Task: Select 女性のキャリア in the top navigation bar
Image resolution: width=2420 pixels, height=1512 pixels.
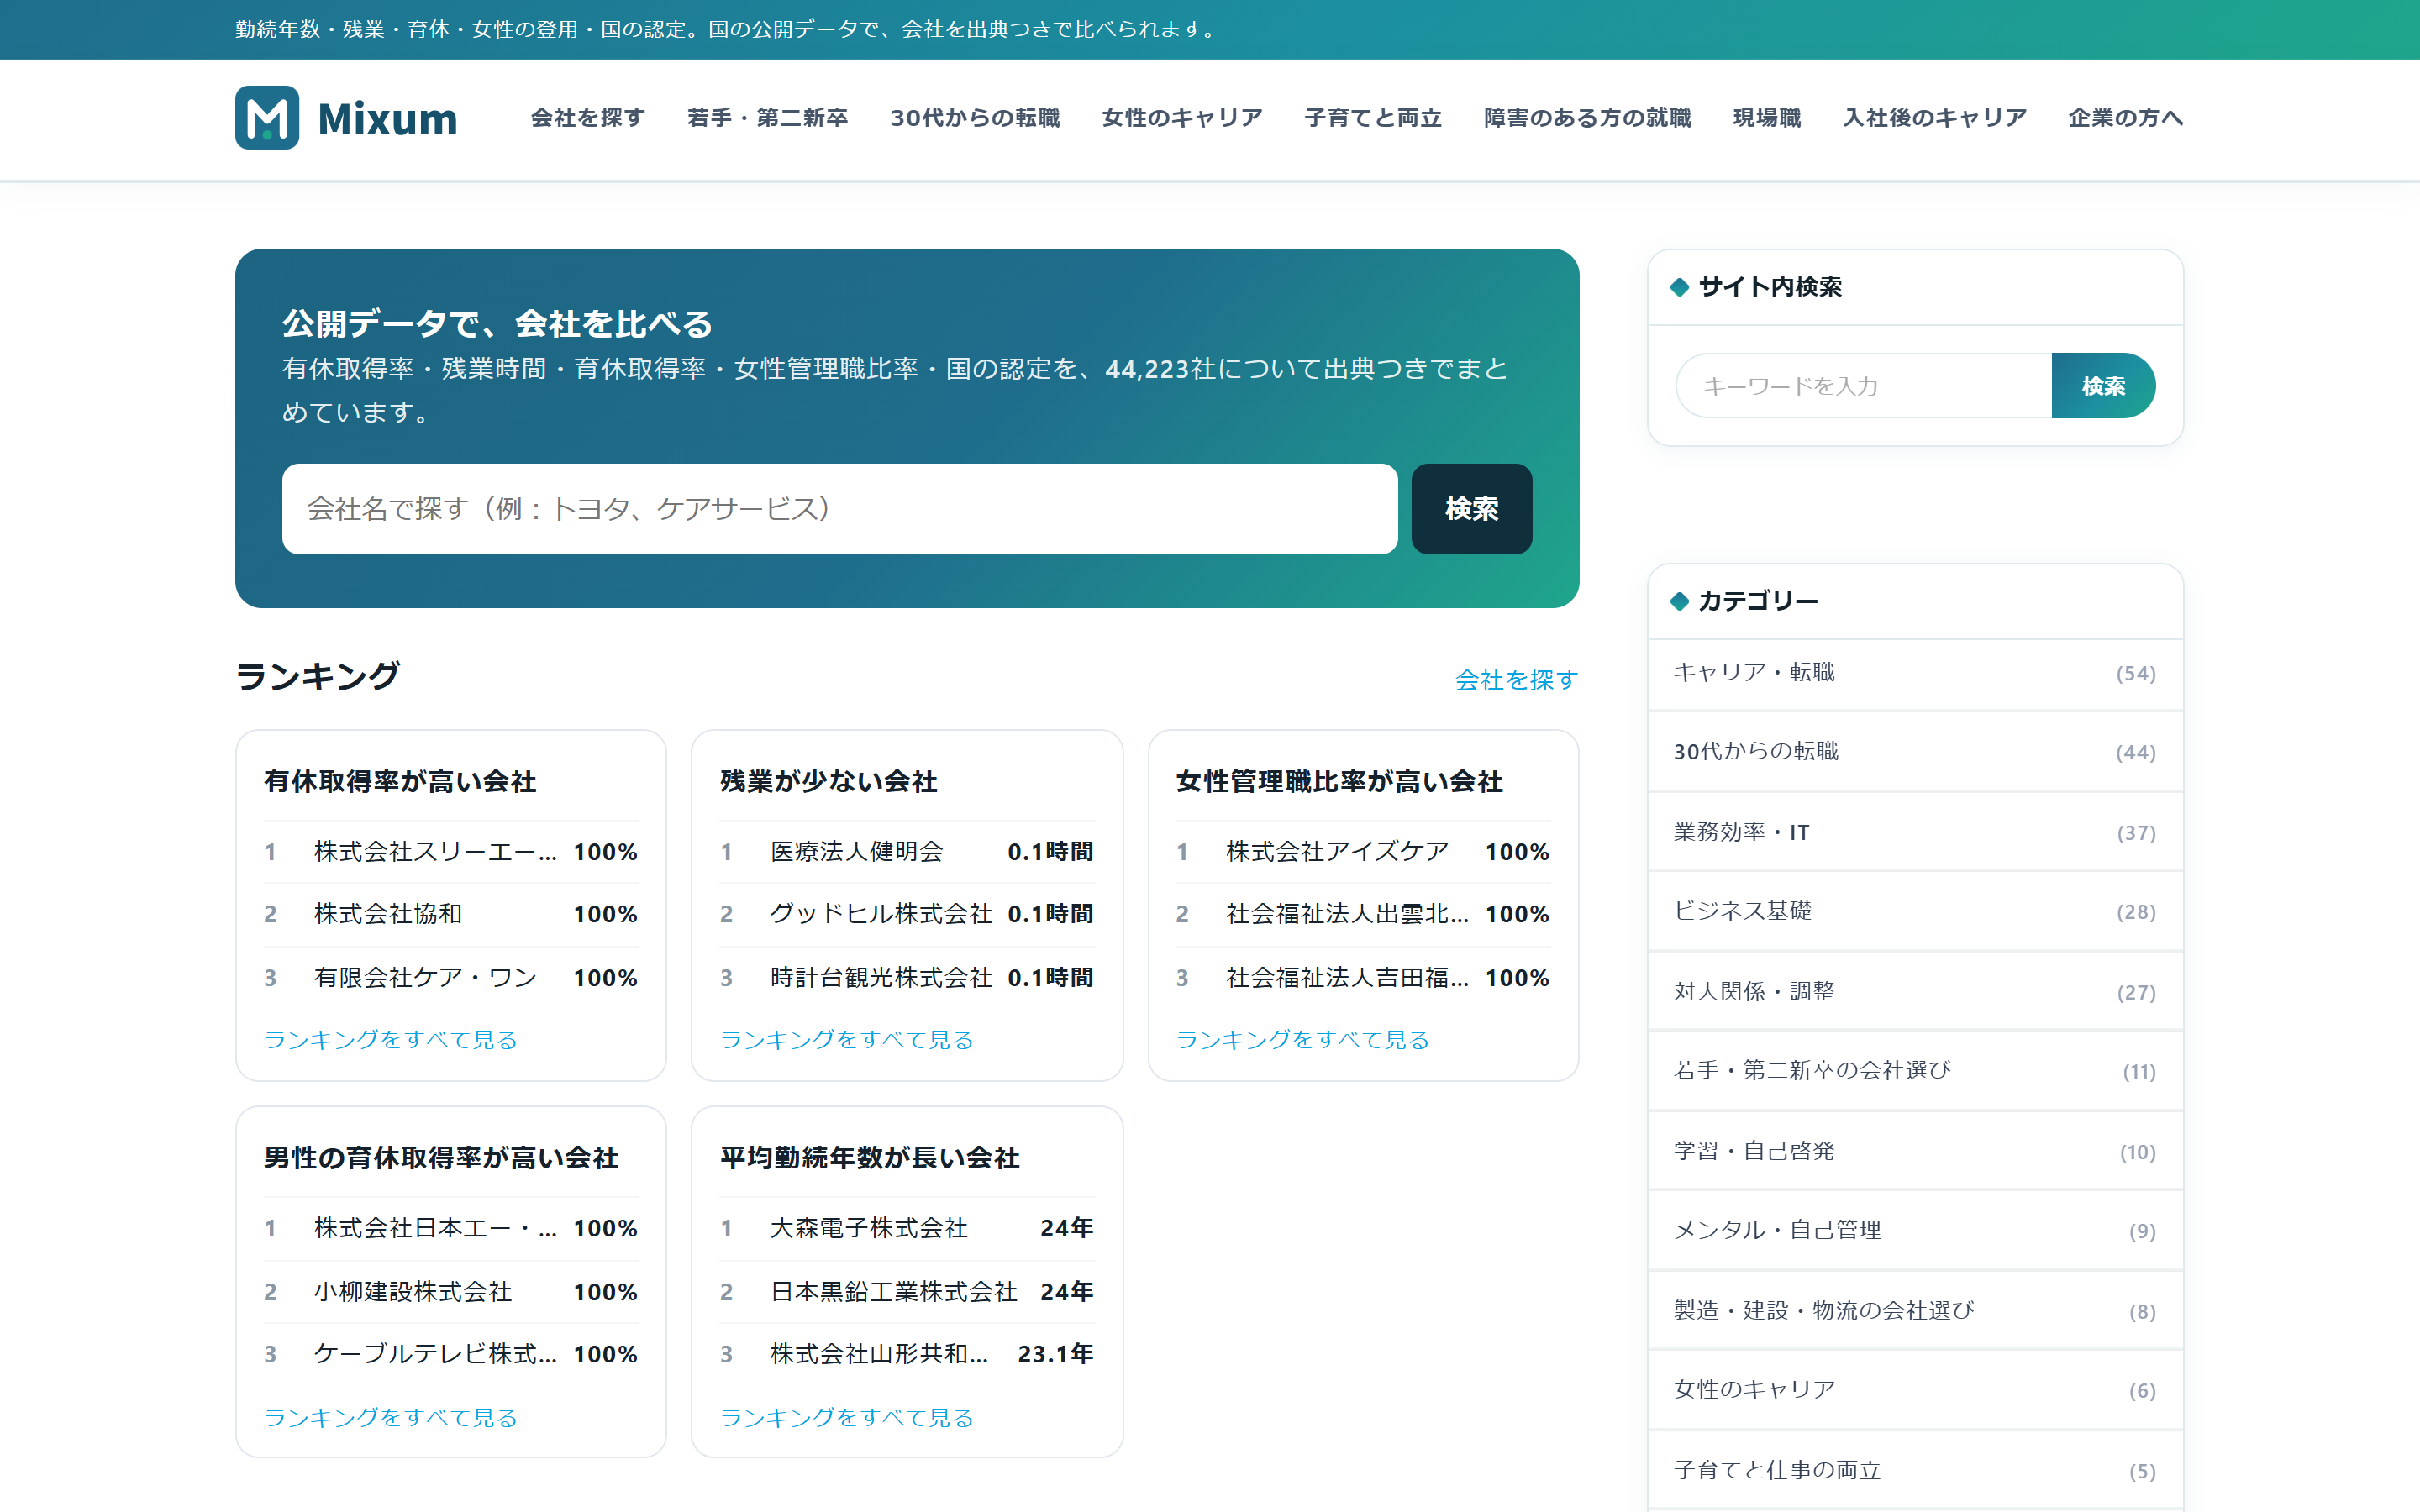Action: [x=1182, y=118]
